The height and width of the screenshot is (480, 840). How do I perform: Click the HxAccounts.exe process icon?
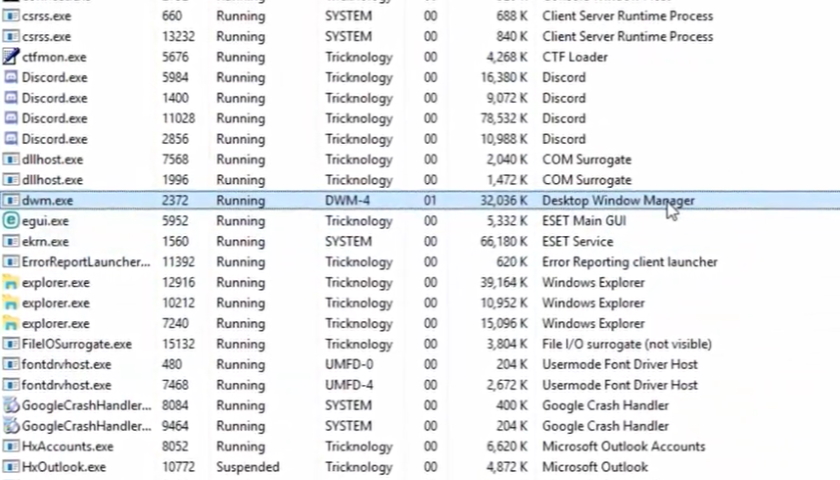(x=11, y=446)
